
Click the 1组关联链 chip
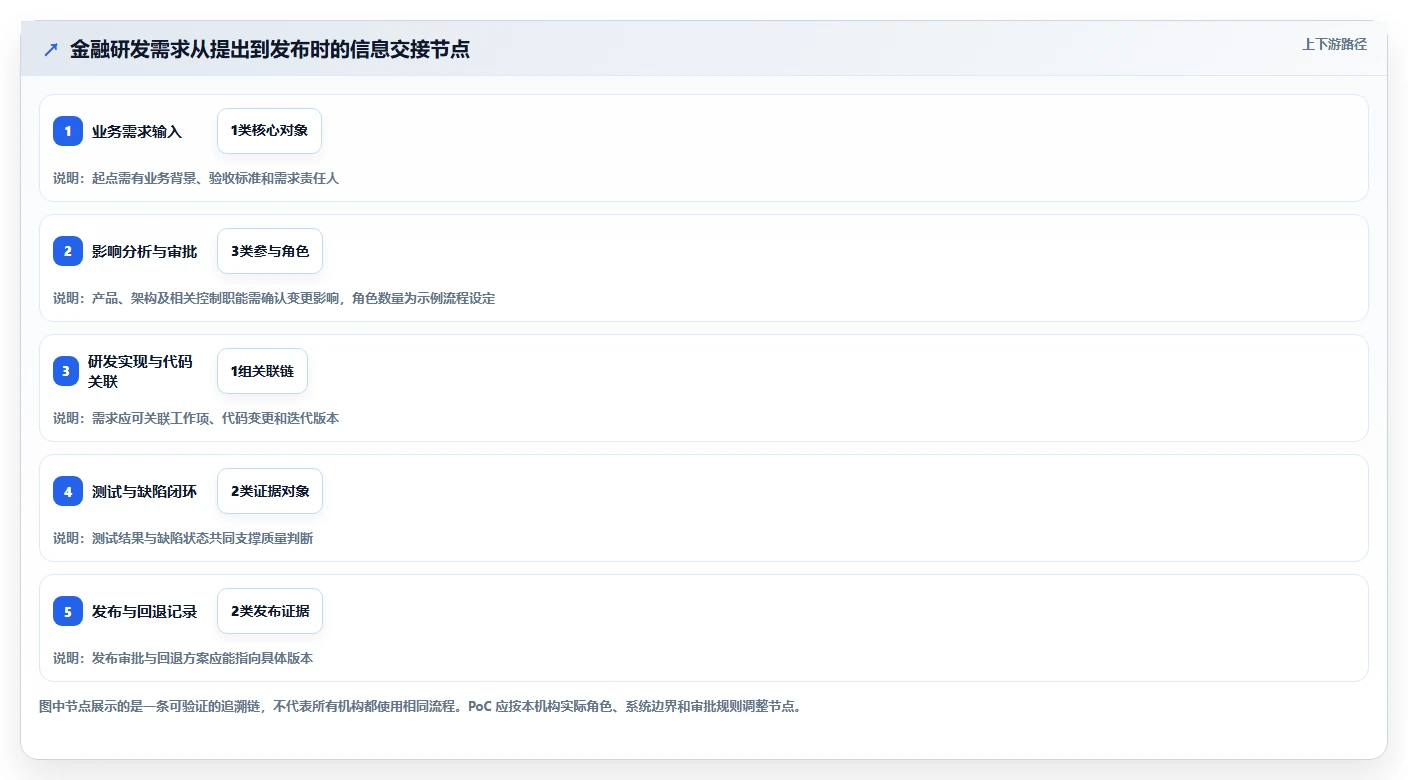pos(262,371)
